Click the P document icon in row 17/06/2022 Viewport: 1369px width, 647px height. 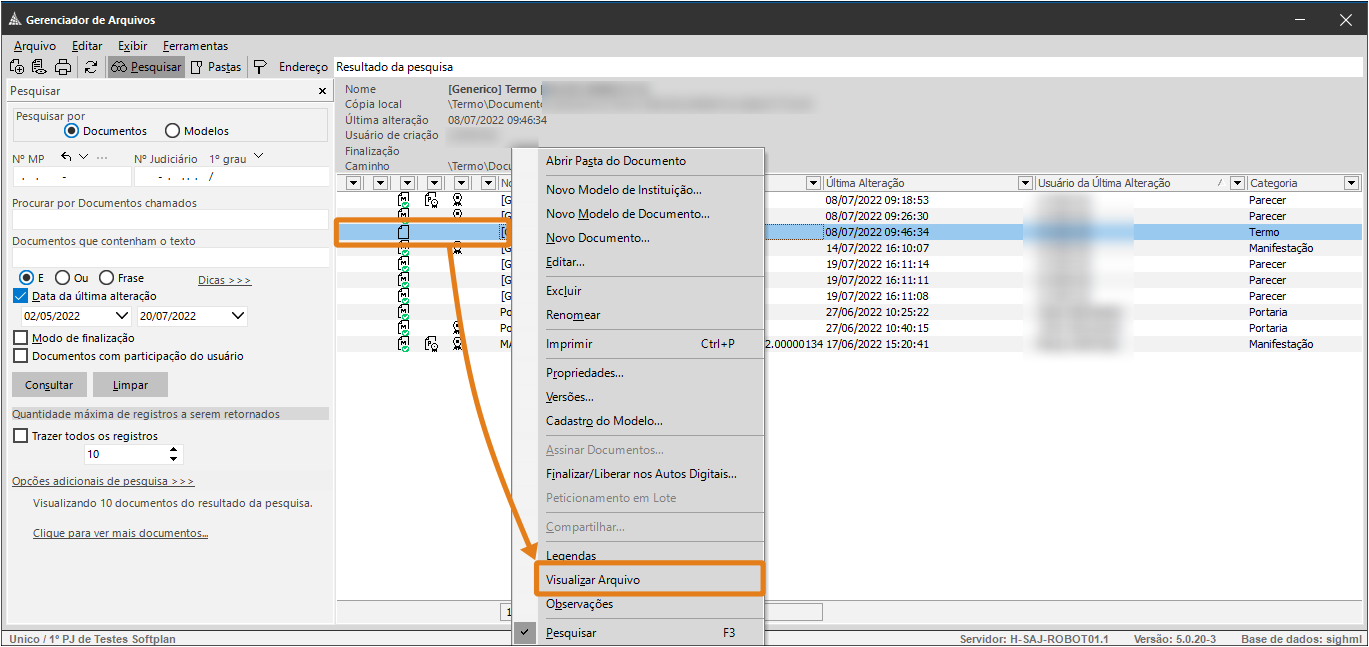point(431,344)
